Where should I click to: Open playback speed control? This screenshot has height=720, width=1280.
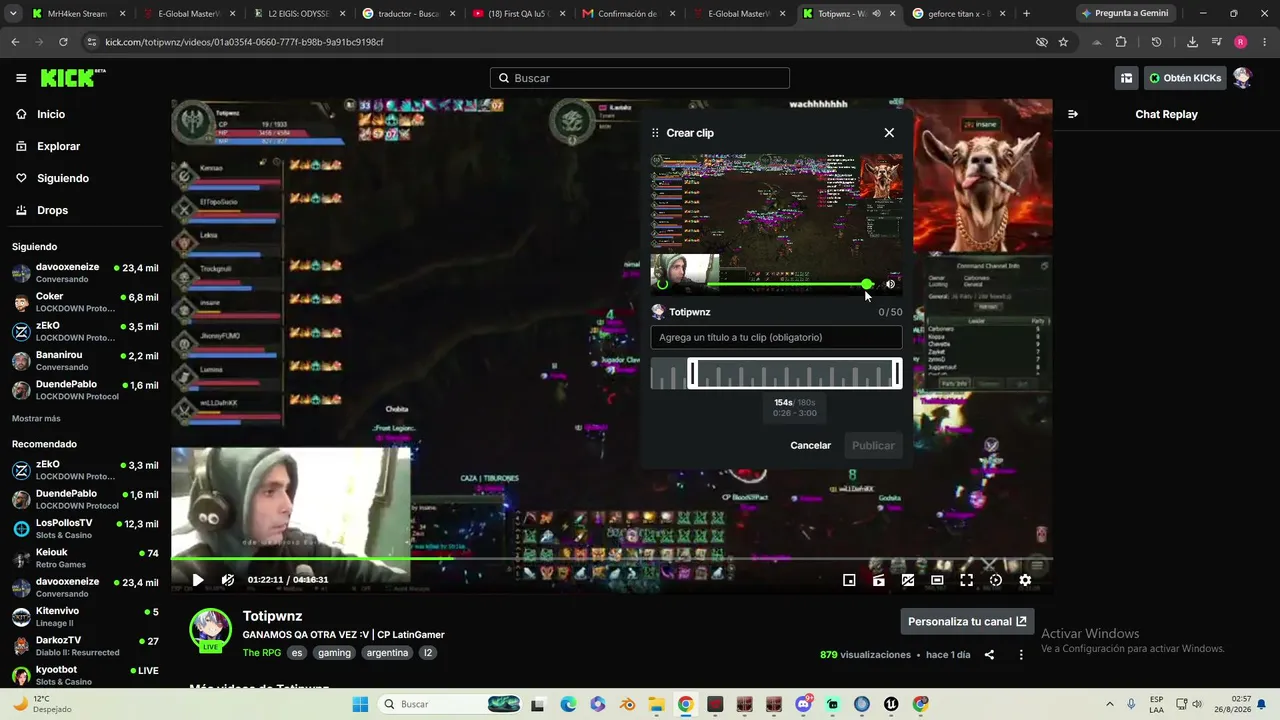pyautogui.click(x=996, y=580)
